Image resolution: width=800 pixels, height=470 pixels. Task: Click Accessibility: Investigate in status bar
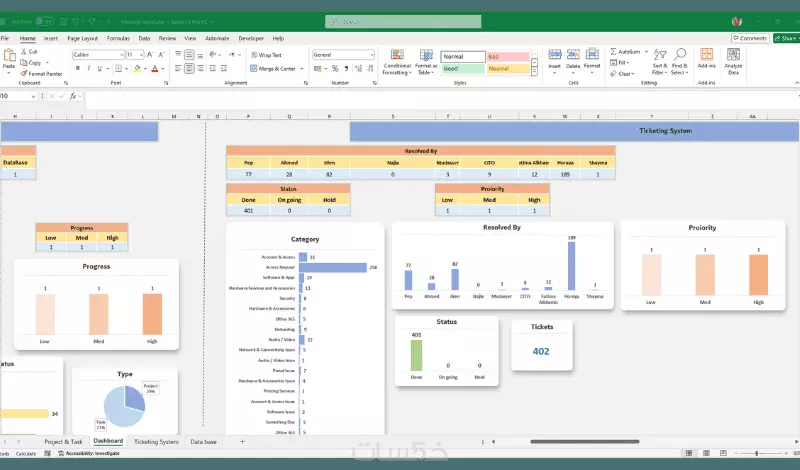coord(89,453)
